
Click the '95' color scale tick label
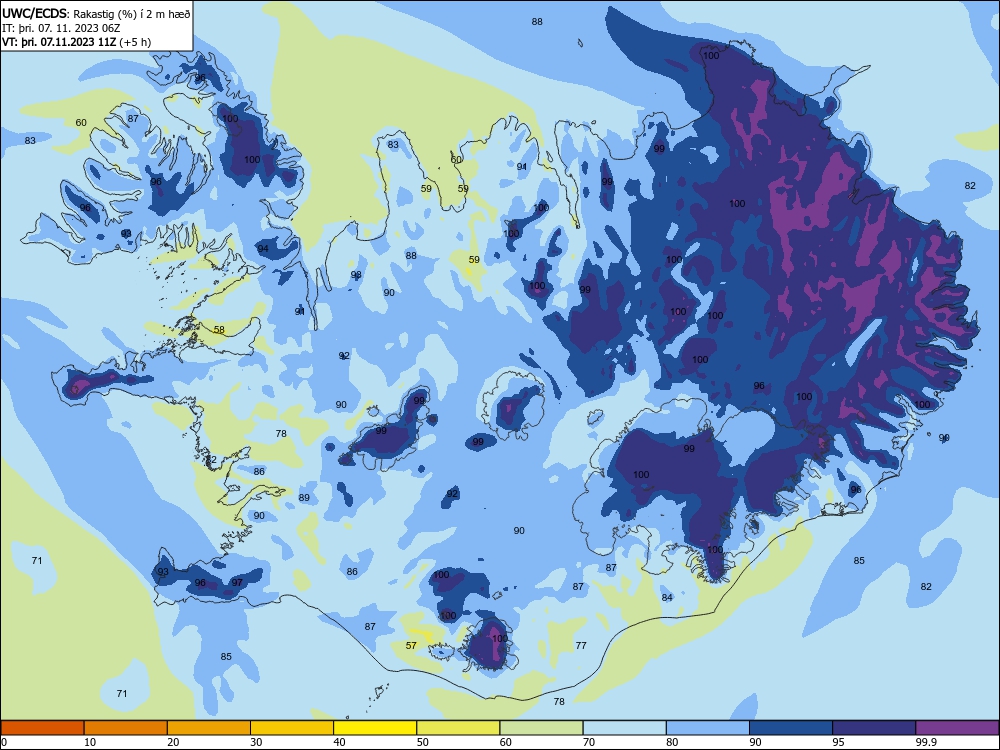pyautogui.click(x=838, y=742)
